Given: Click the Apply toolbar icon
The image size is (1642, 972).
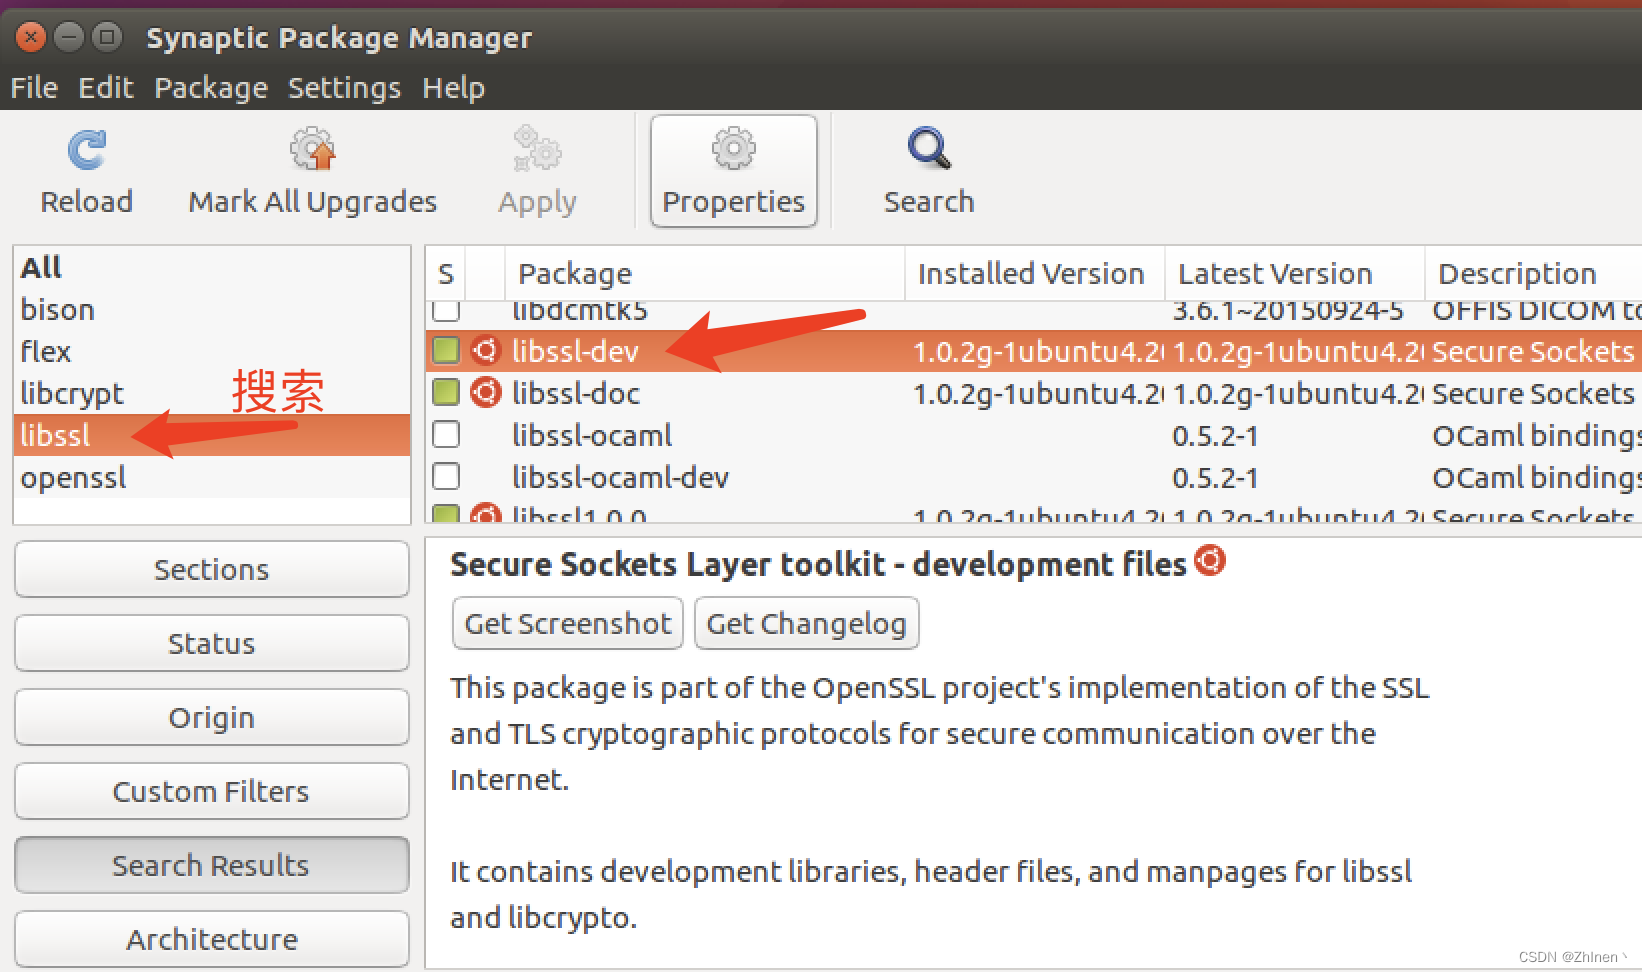Looking at the screenshot, I should (537, 149).
